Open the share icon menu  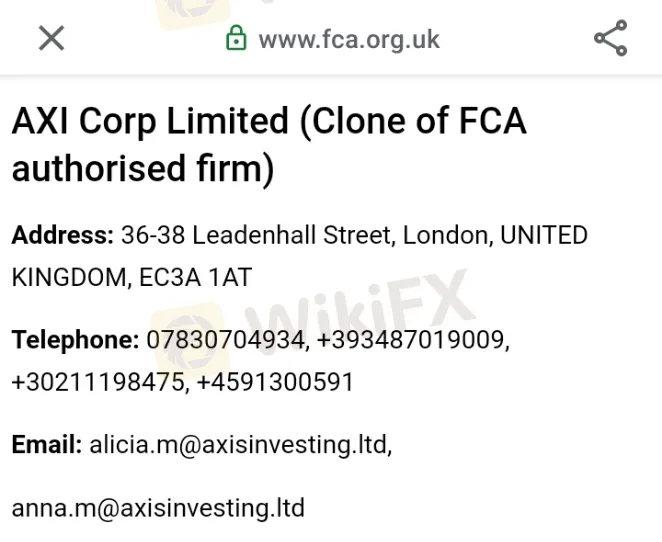[610, 39]
